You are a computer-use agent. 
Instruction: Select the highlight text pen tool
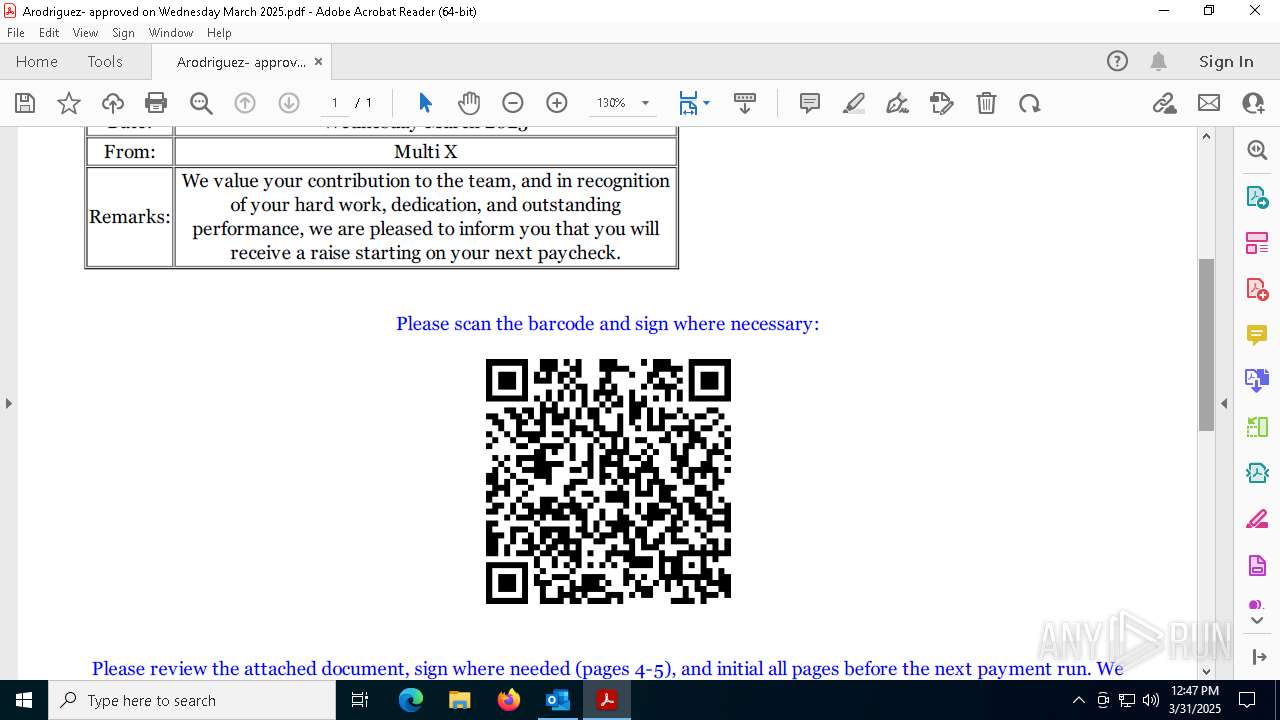[854, 103]
